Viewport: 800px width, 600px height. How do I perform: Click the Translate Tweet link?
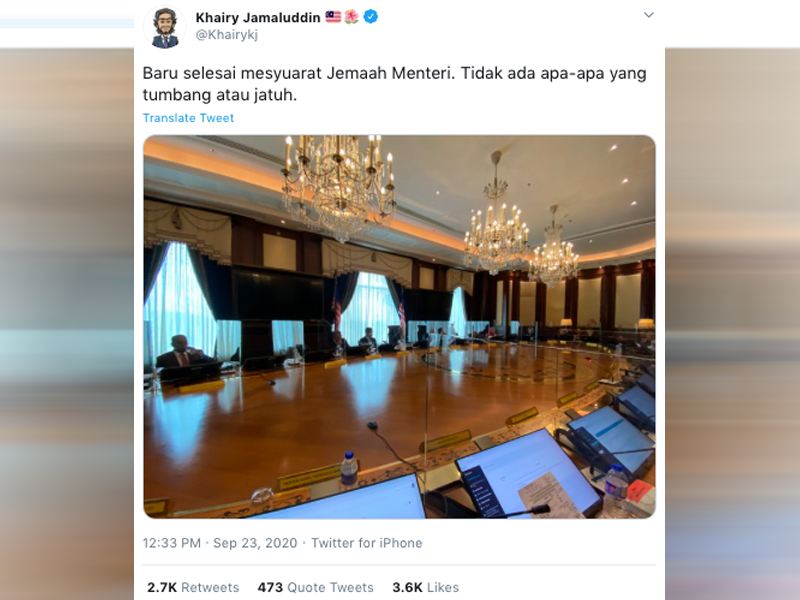point(188,118)
